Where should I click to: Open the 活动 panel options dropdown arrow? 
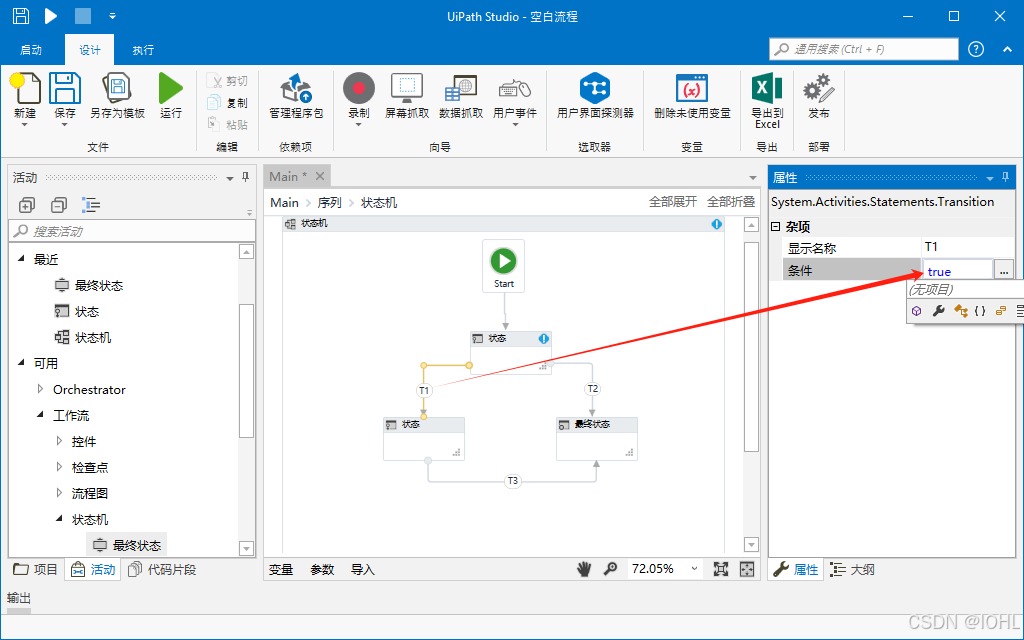(230, 178)
